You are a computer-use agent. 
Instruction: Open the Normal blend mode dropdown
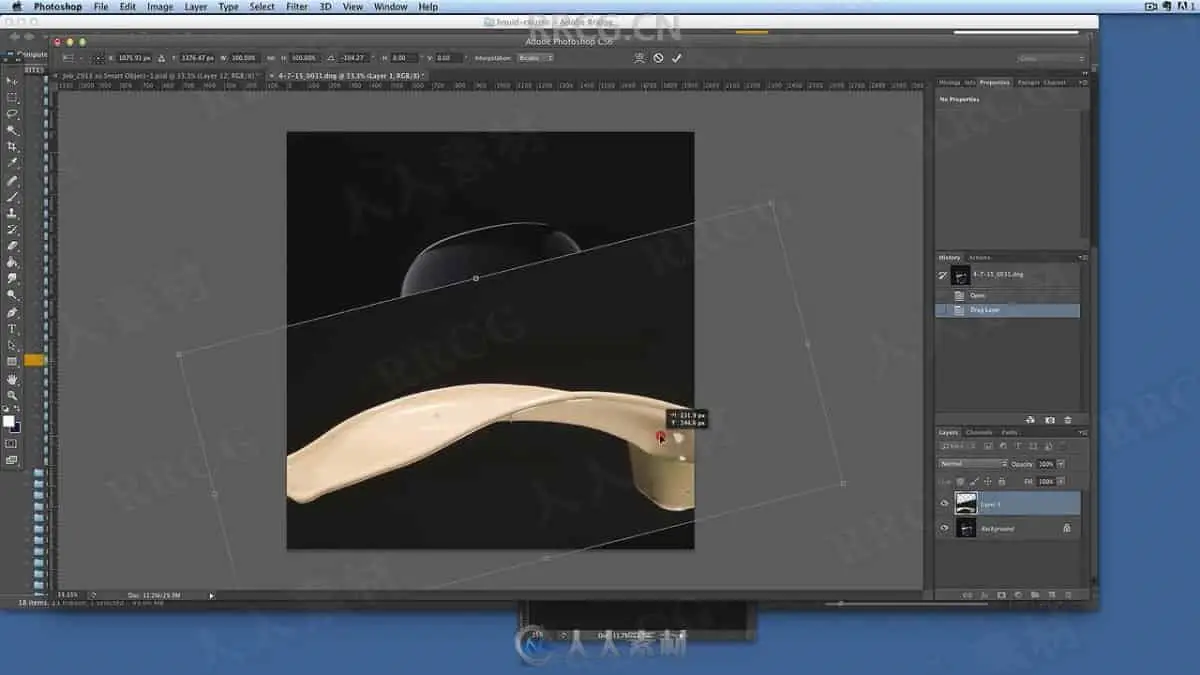tap(973, 464)
